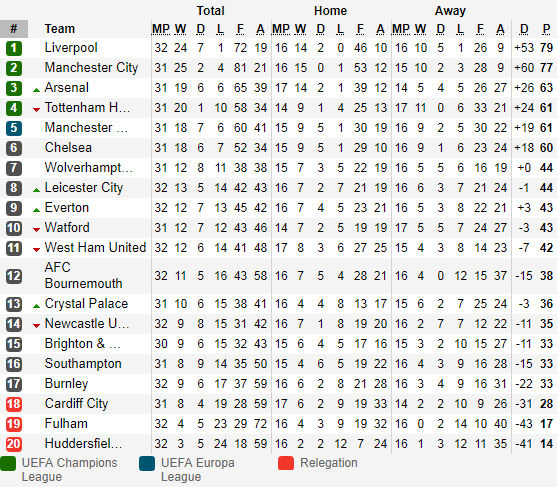Screen dimensions: 557x487
Task: Click the green position 1 badge for Liverpool
Action: point(14,48)
